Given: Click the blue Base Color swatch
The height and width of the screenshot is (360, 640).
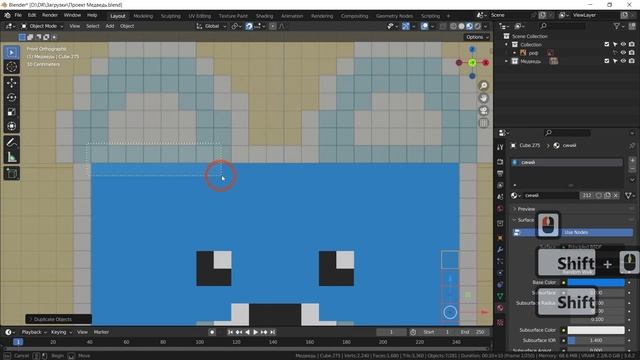Looking at the screenshot, I should (x=596, y=282).
